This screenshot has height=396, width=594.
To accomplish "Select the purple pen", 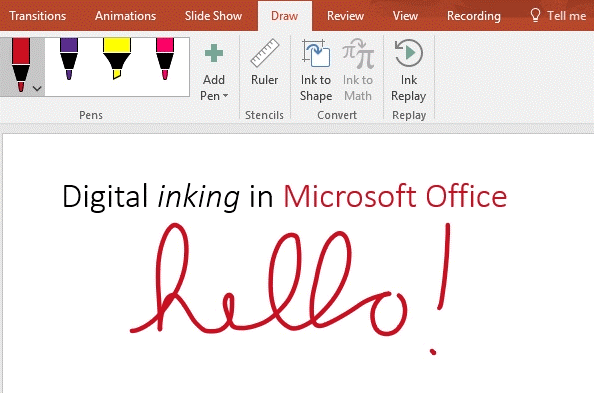I will pos(69,59).
